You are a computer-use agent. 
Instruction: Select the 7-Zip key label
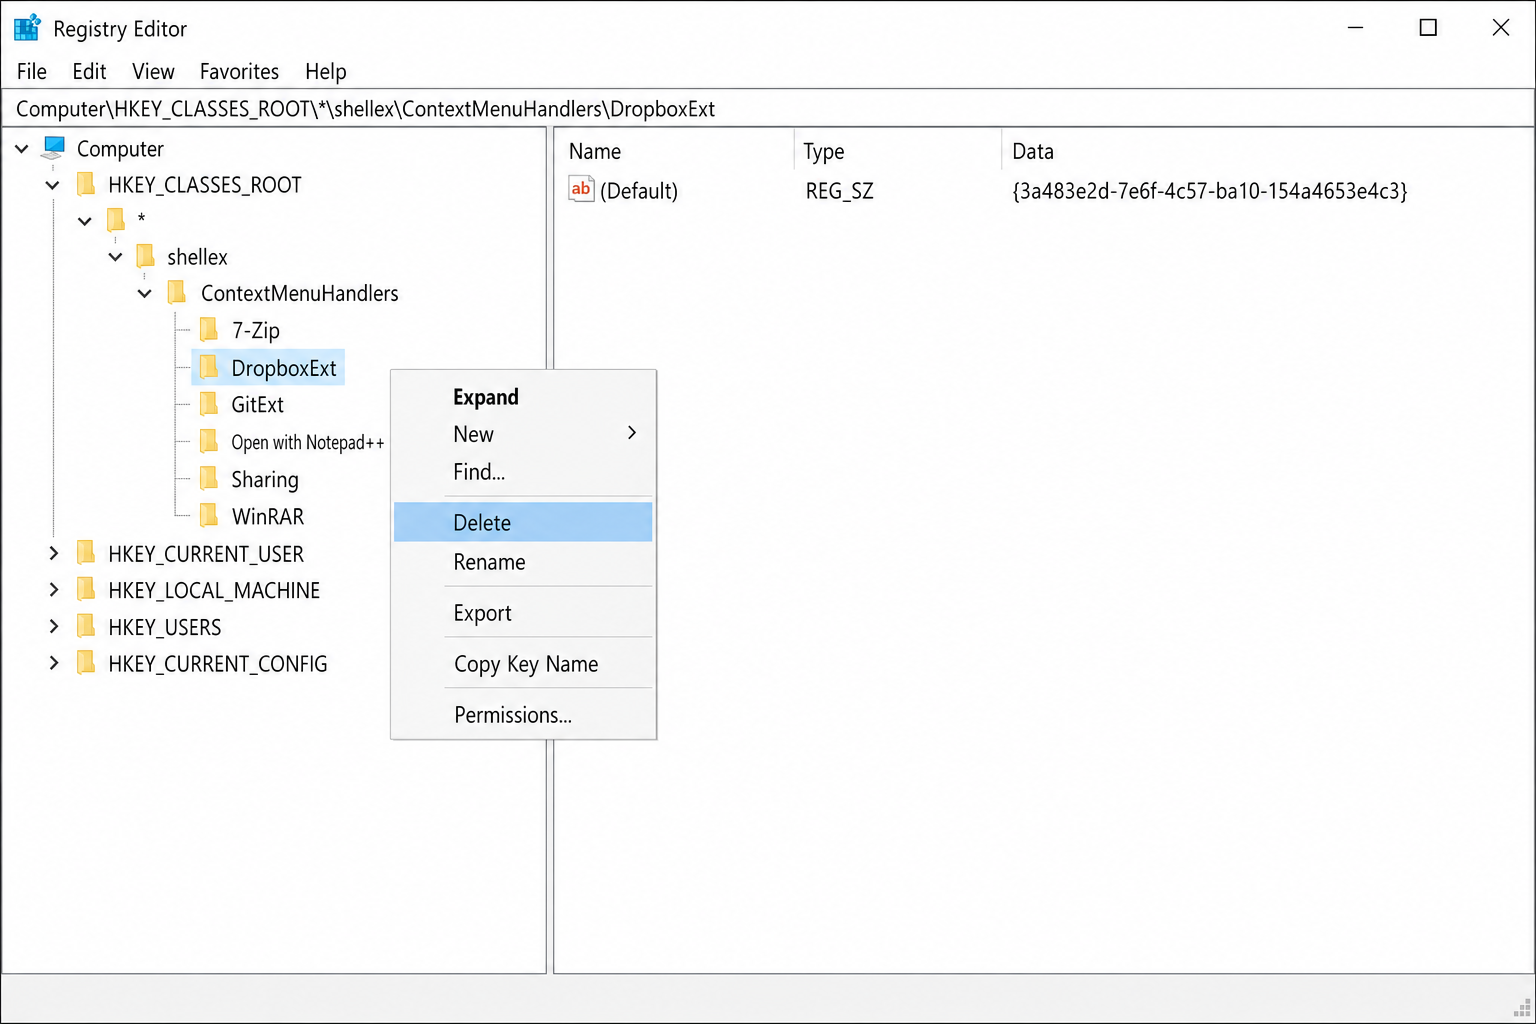pos(256,330)
